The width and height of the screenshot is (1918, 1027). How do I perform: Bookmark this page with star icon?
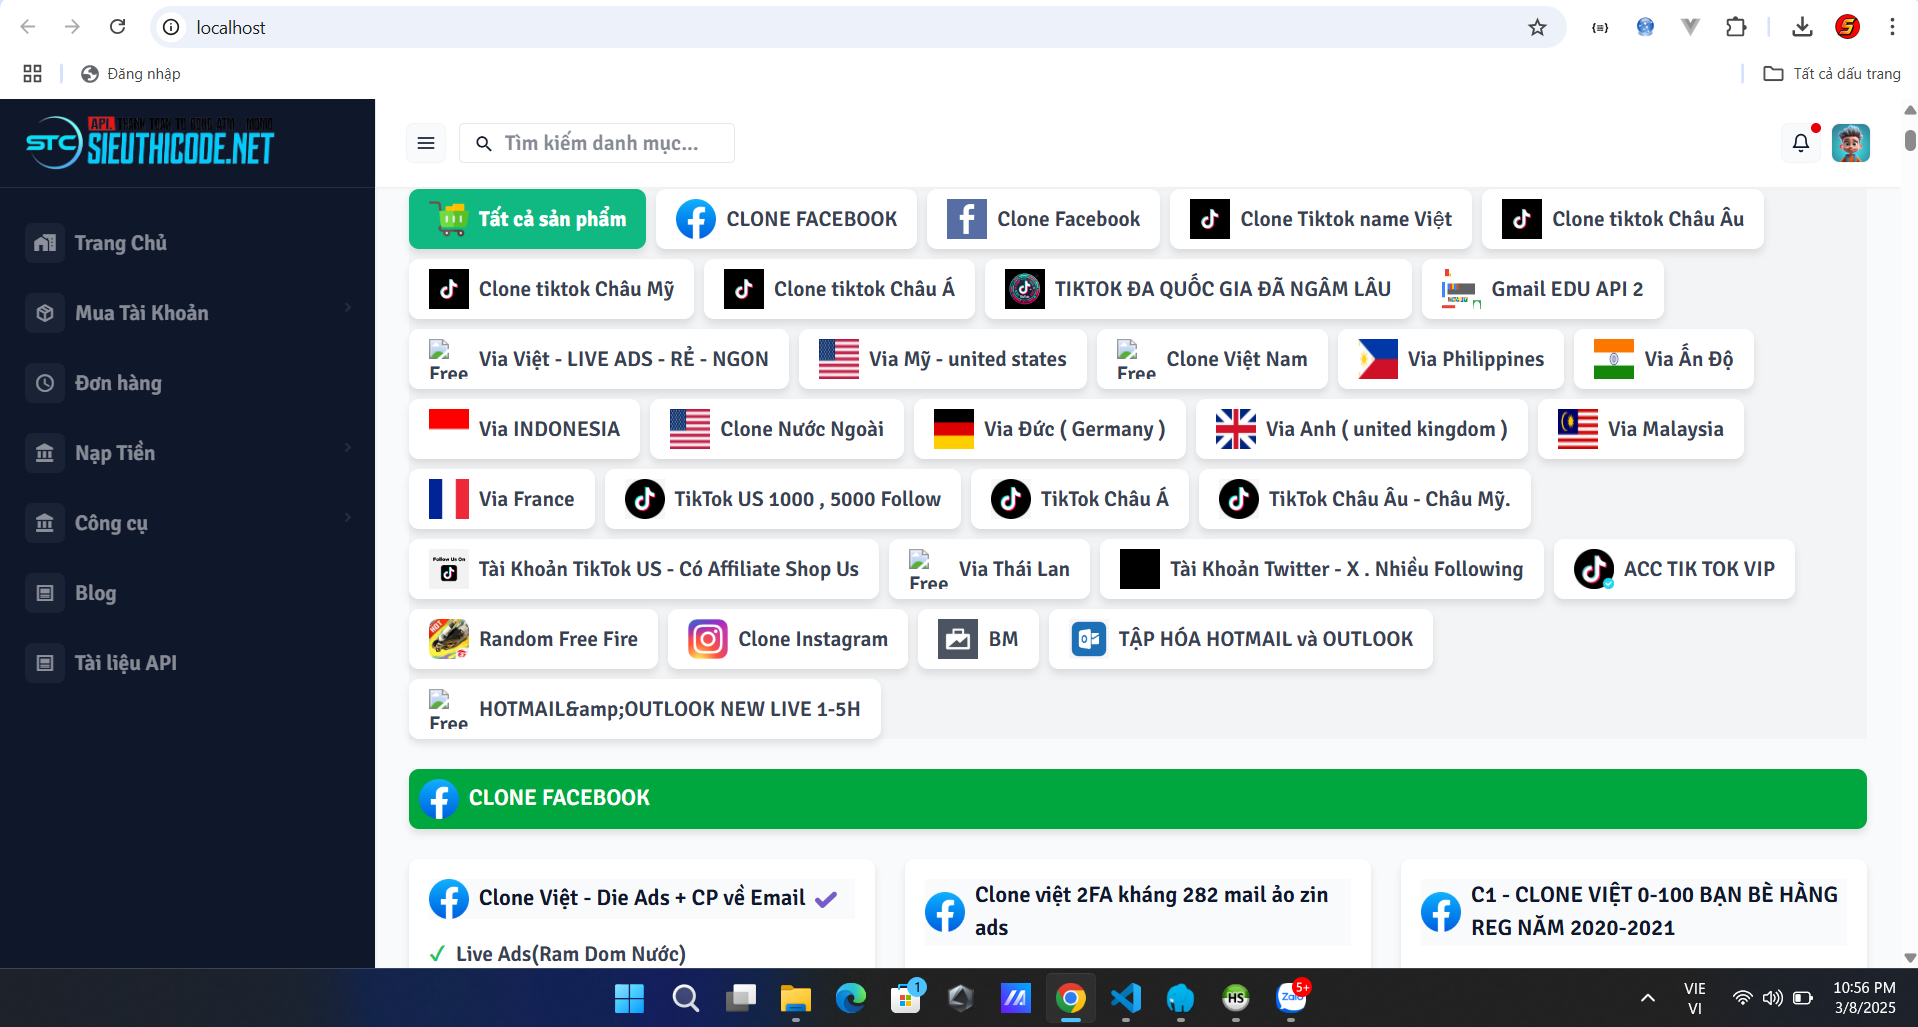coord(1537,27)
